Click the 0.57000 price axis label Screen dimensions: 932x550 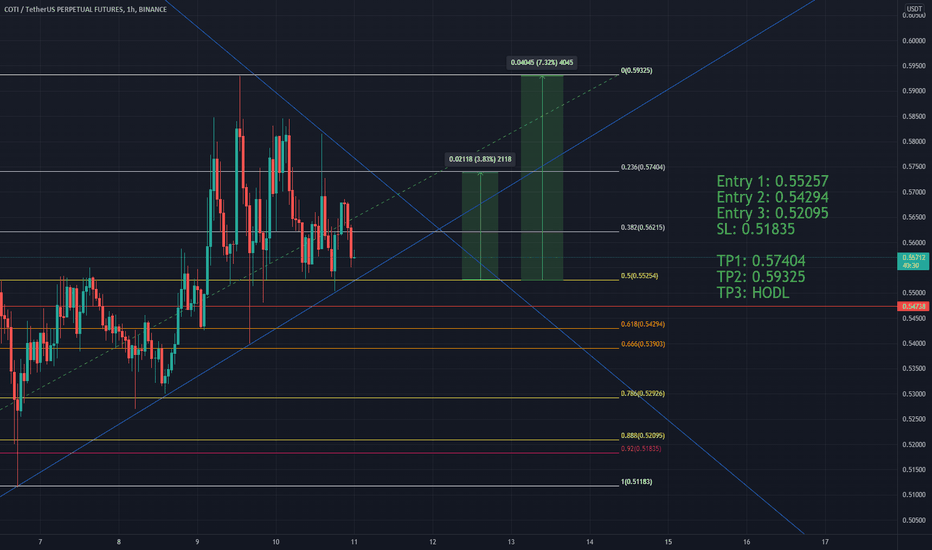tap(914, 192)
